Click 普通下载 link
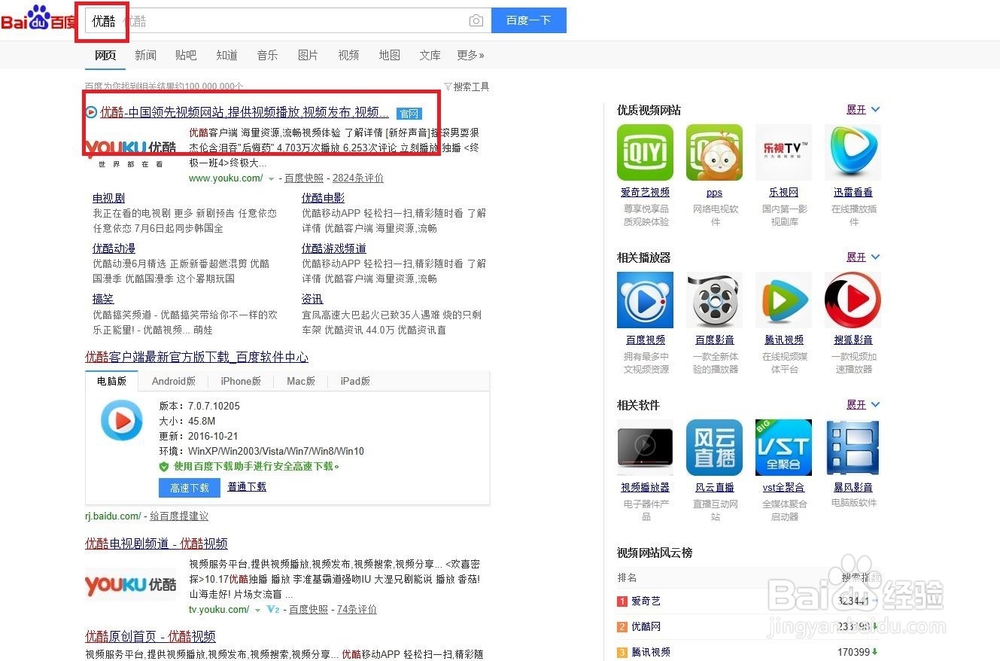This screenshot has height=661, width=1000. point(247,487)
